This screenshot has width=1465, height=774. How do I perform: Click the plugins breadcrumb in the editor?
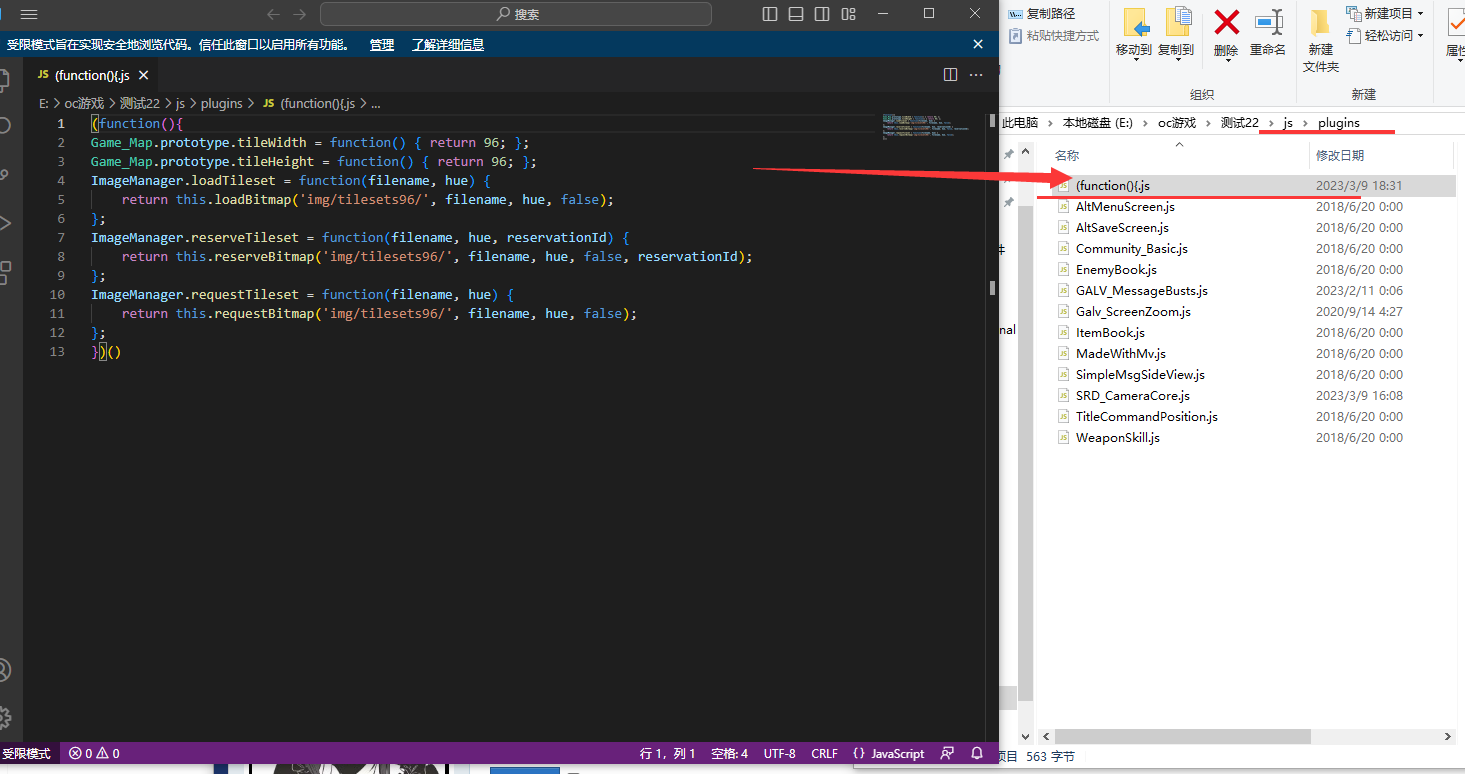click(x=222, y=103)
